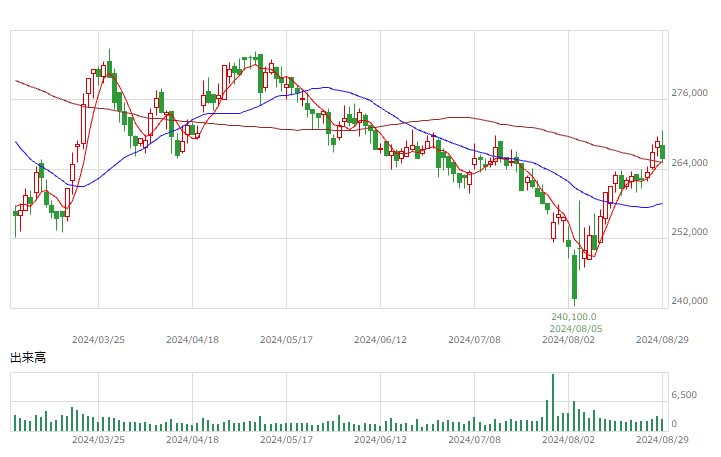
Task: Click the 240,000 price axis label
Action: 689,301
